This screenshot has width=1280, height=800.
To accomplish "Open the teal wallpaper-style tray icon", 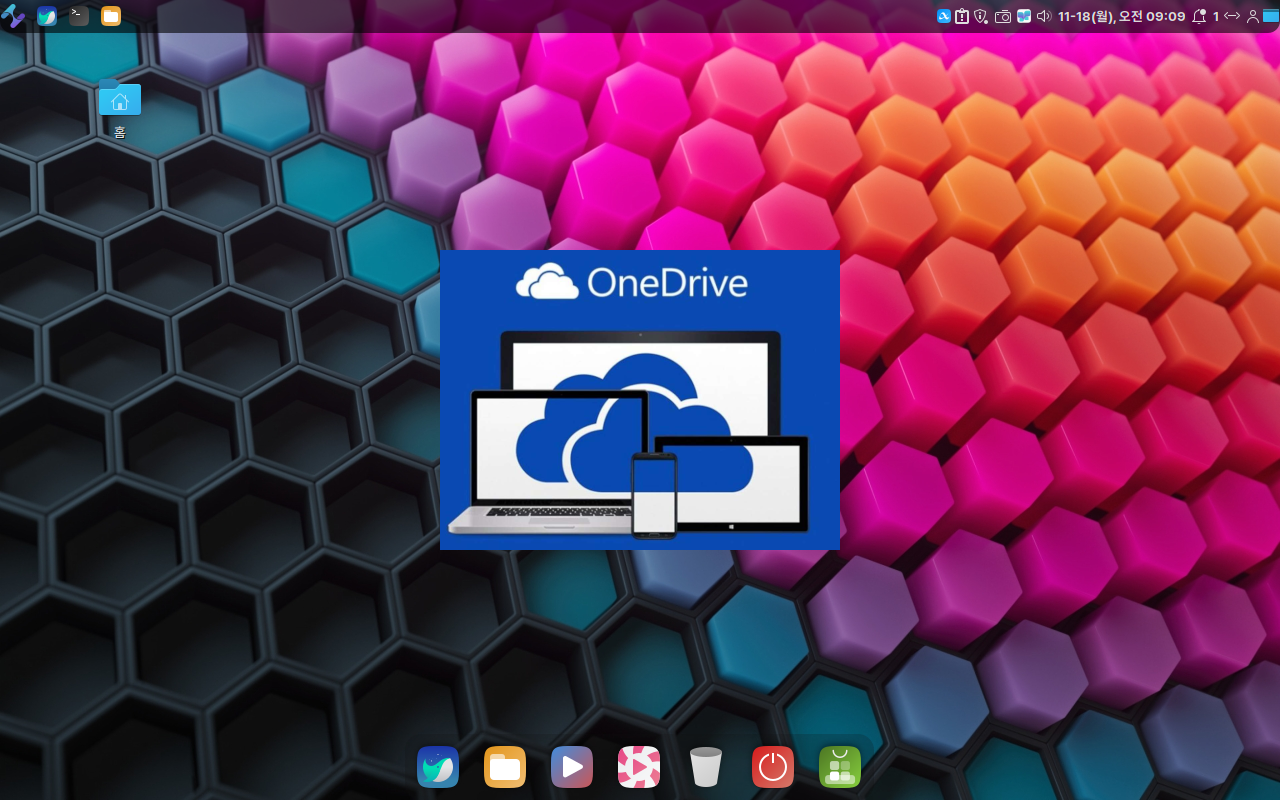I will pos(1024,16).
